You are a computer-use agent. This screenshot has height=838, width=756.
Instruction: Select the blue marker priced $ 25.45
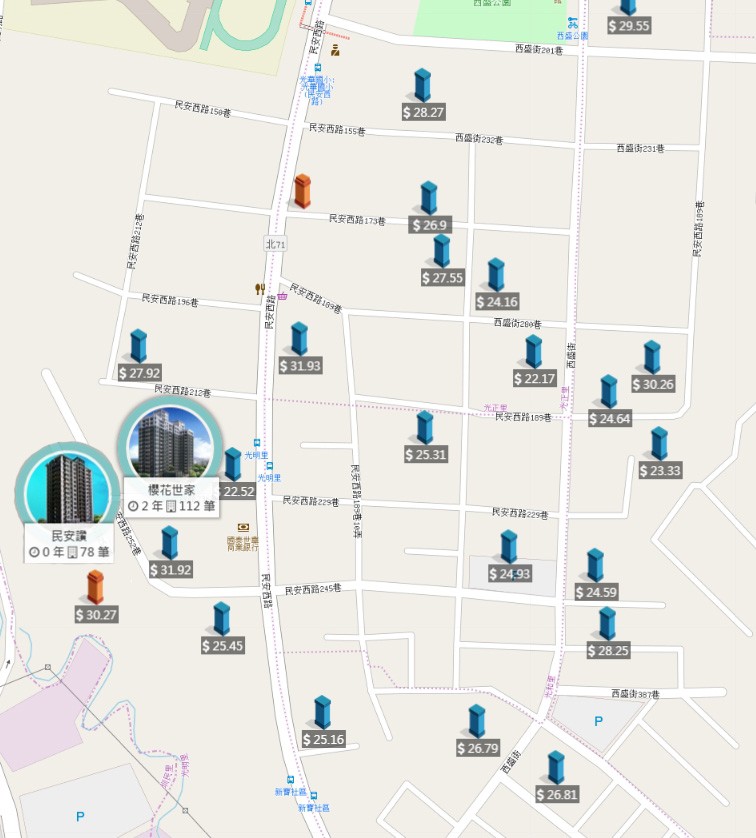click(222, 618)
